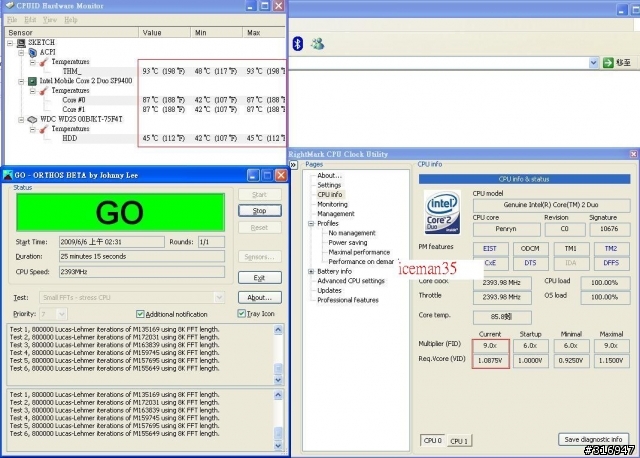
Task: Click lower test log scrollbar up arrow
Action: pyautogui.click(x=278, y=395)
